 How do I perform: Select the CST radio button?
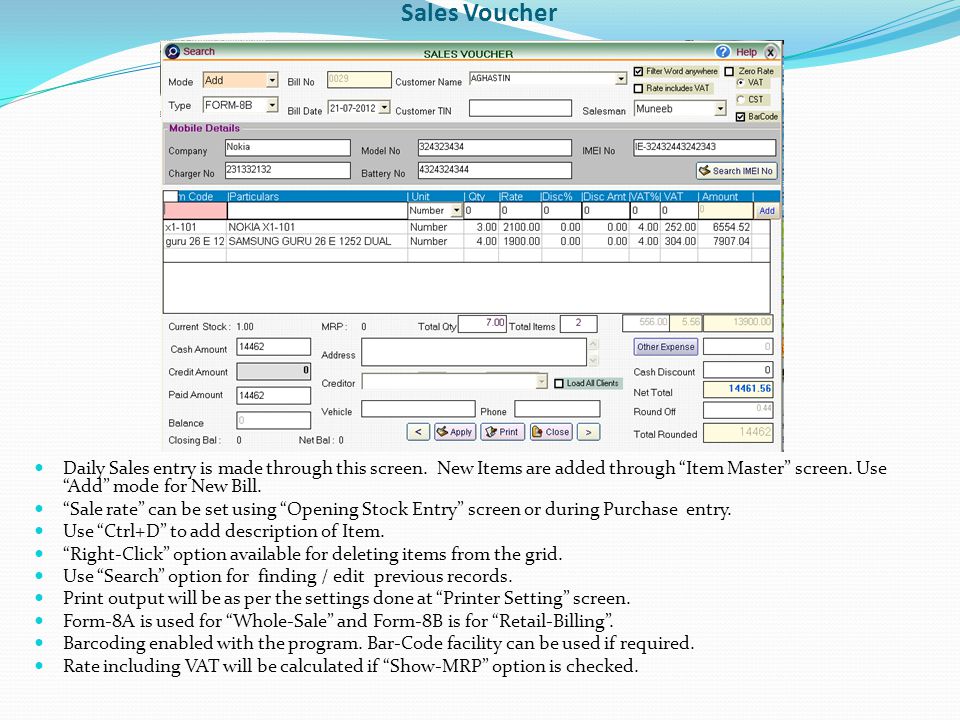point(741,99)
